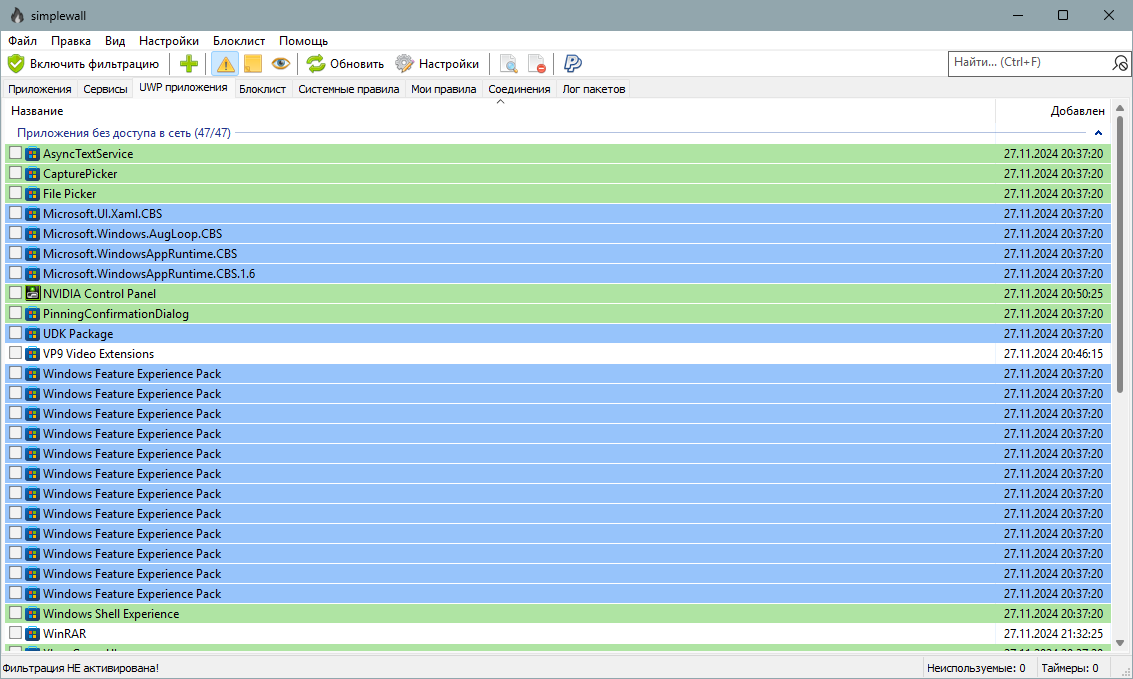
Task: Select the UWP приложения tab
Action: (184, 87)
